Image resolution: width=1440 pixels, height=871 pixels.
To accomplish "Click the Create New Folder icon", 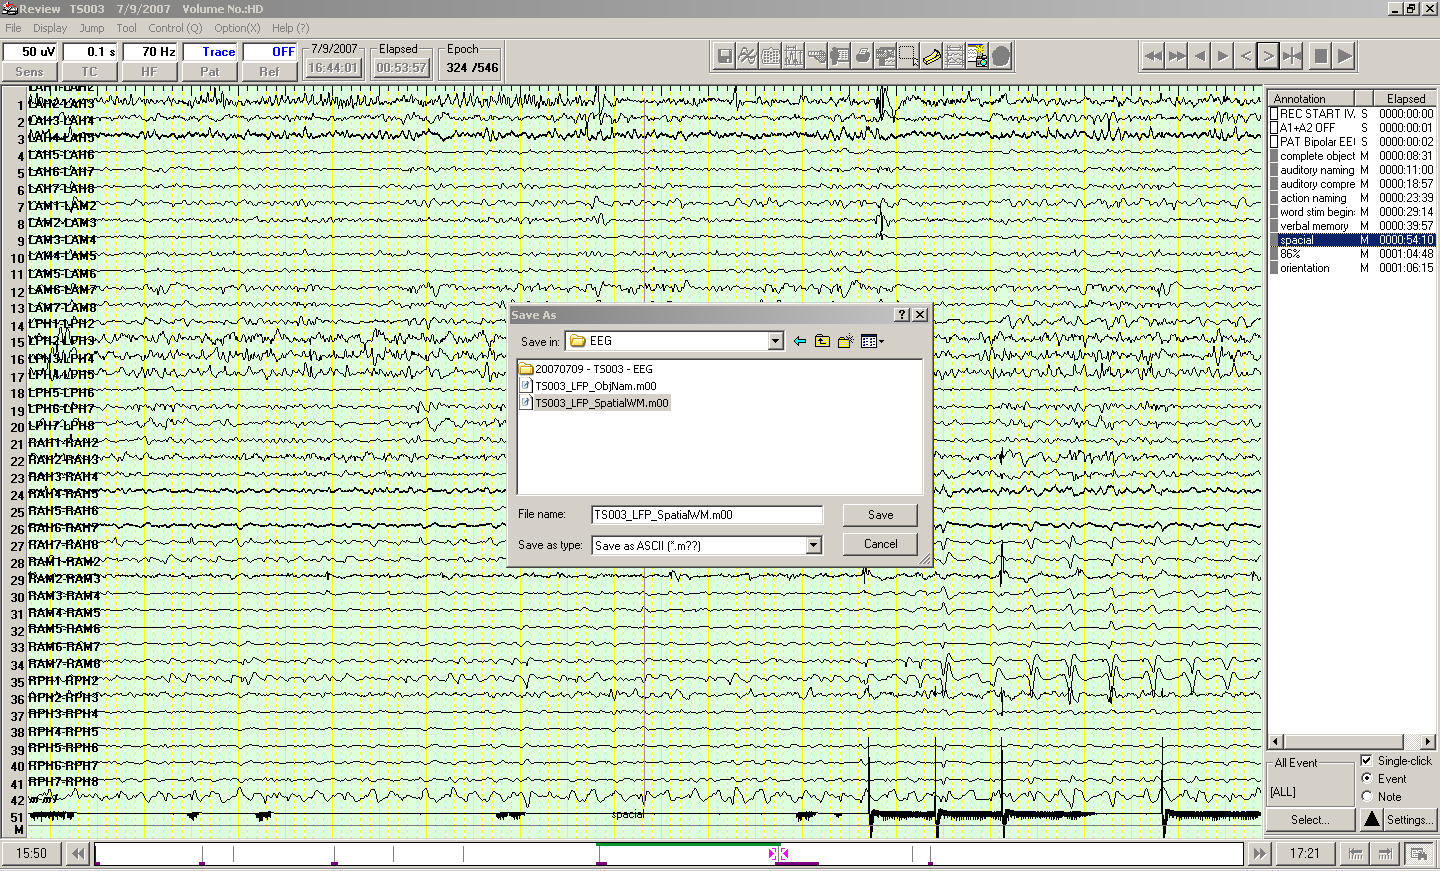I will tap(845, 342).
